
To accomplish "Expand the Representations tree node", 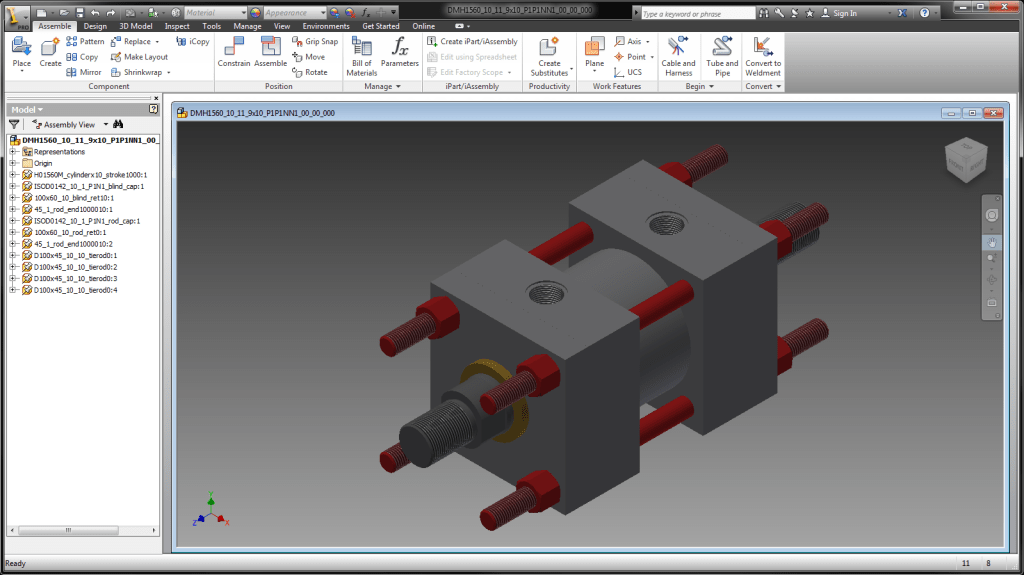I will point(13,152).
